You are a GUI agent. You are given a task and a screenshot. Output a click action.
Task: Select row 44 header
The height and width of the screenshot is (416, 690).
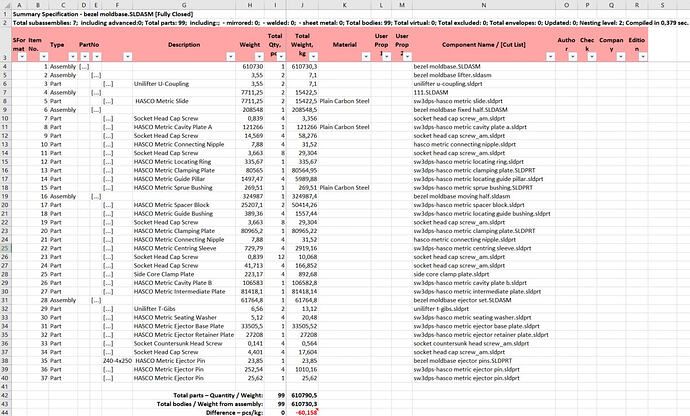[x=5, y=412]
